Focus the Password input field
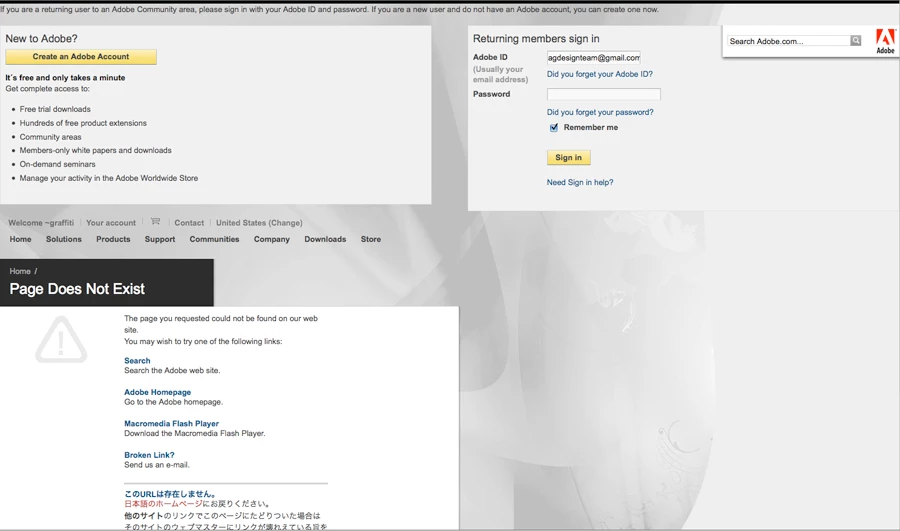 tap(604, 94)
